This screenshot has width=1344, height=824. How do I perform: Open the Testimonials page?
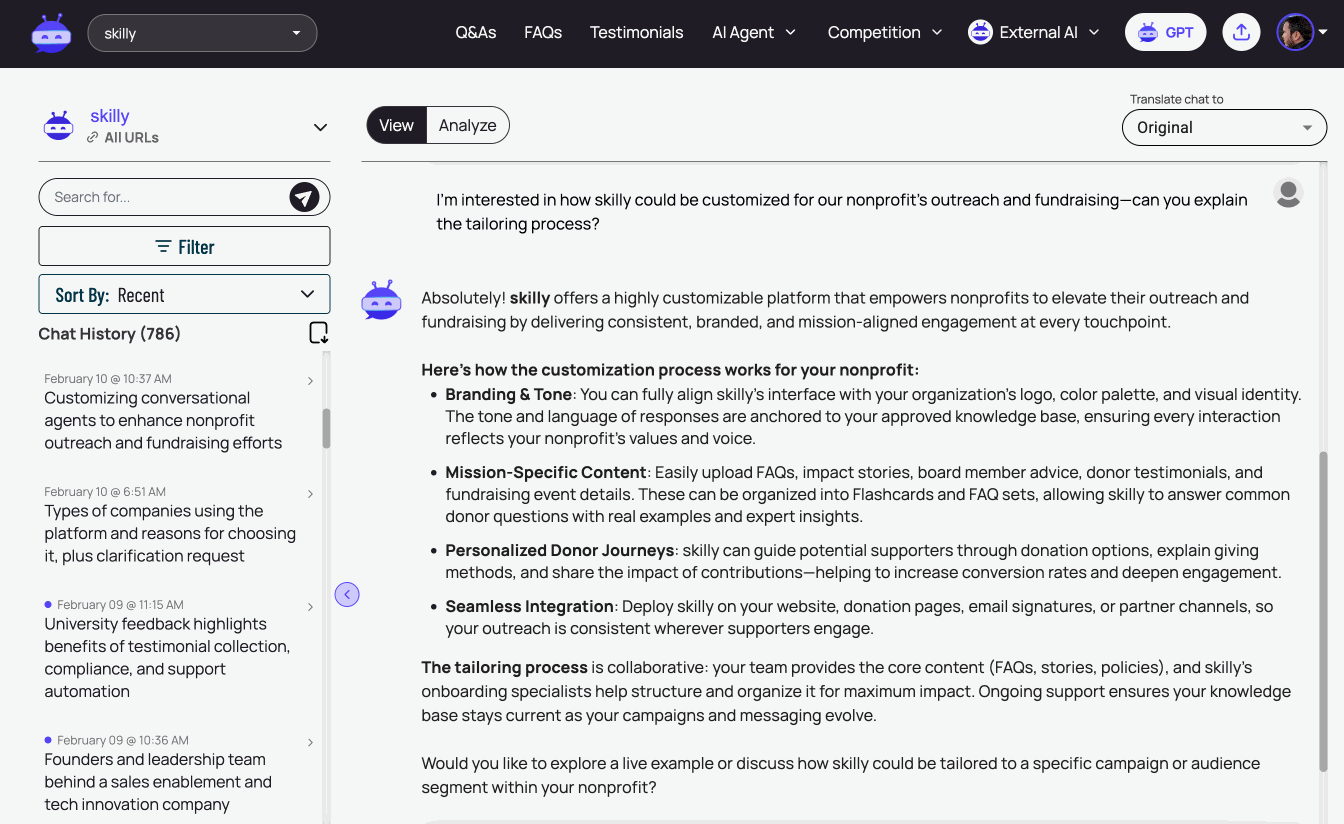tap(637, 32)
